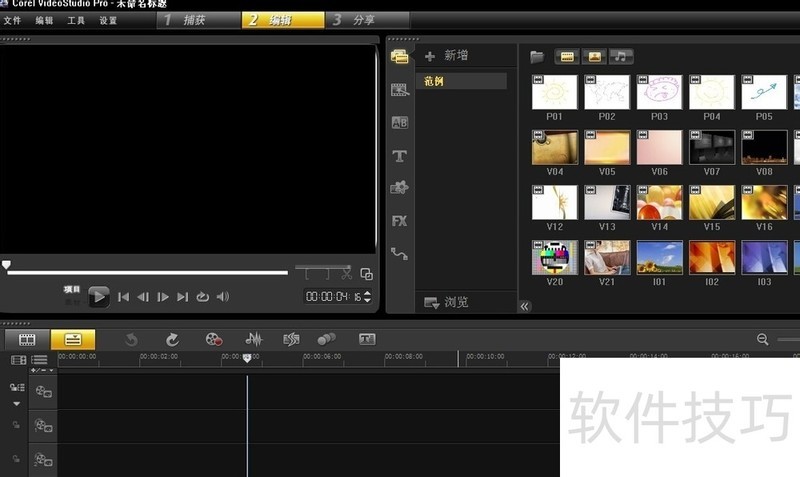Click the redo arrow in timeline toolbar
Image resolution: width=800 pixels, height=477 pixels.
(172, 340)
